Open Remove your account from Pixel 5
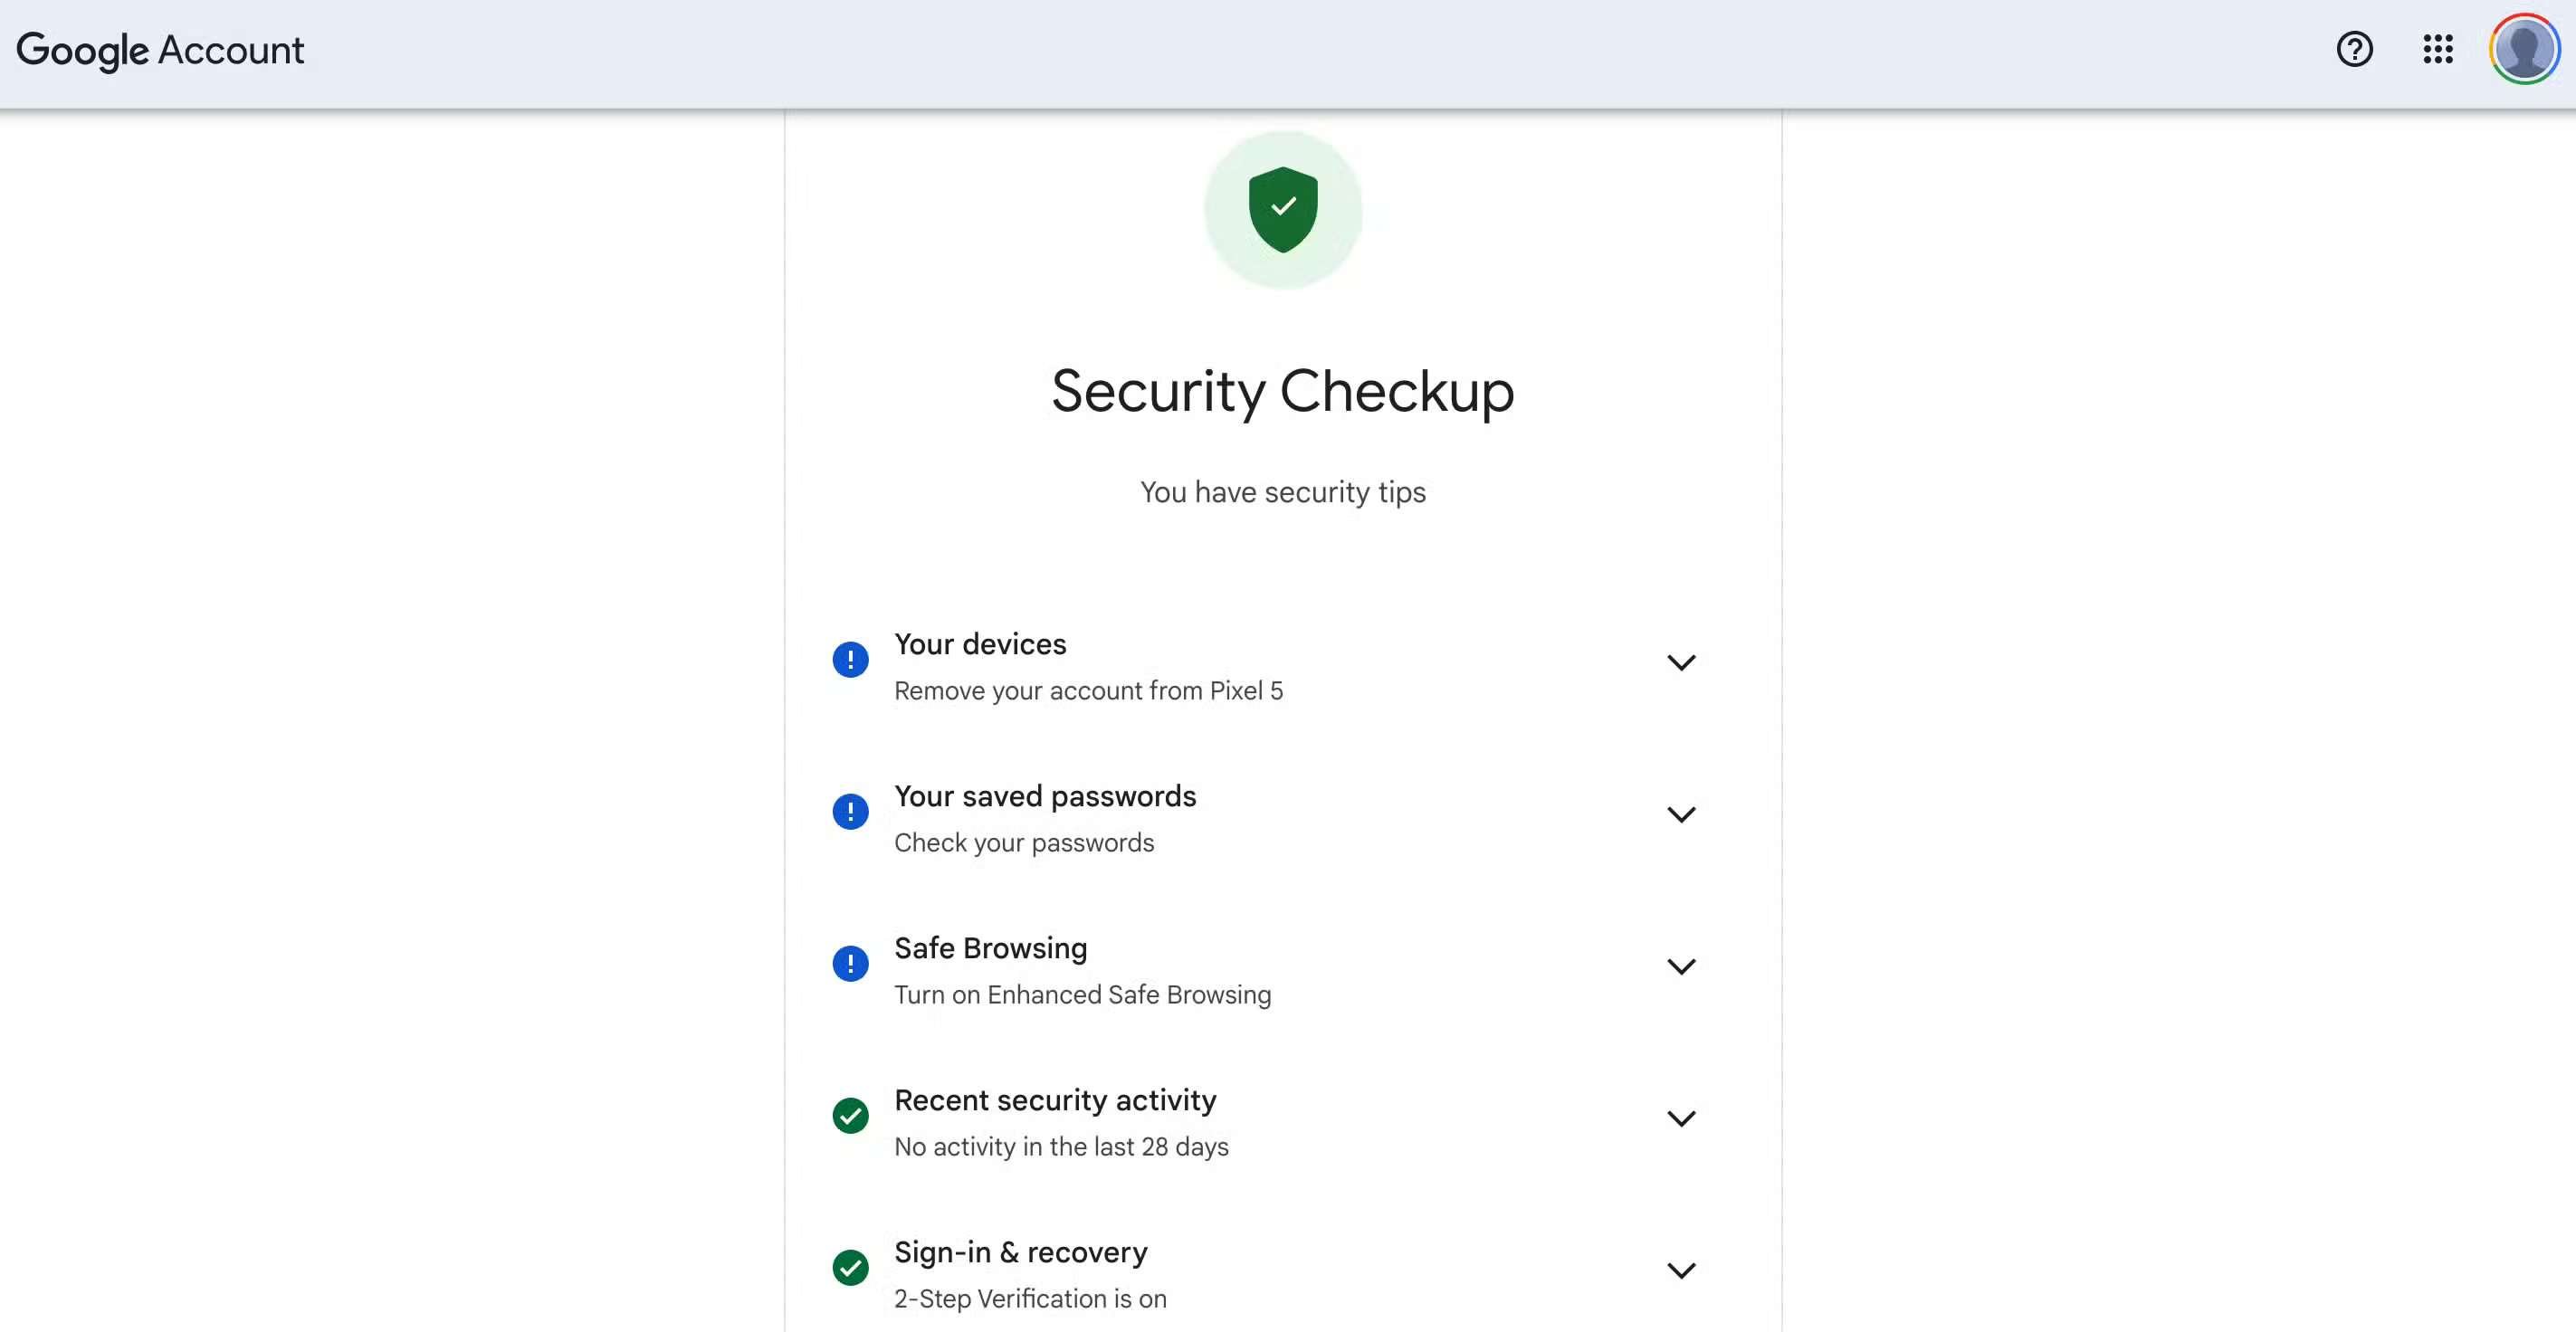This screenshot has width=2576, height=1332. pos(1089,690)
